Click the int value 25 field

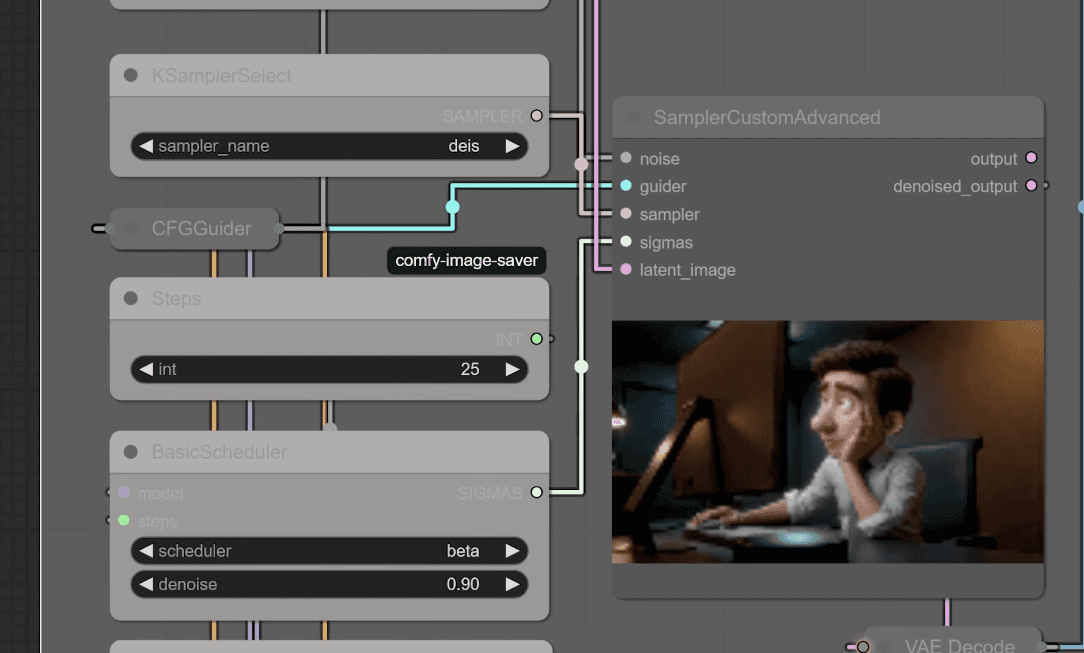pyautogui.click(x=329, y=370)
